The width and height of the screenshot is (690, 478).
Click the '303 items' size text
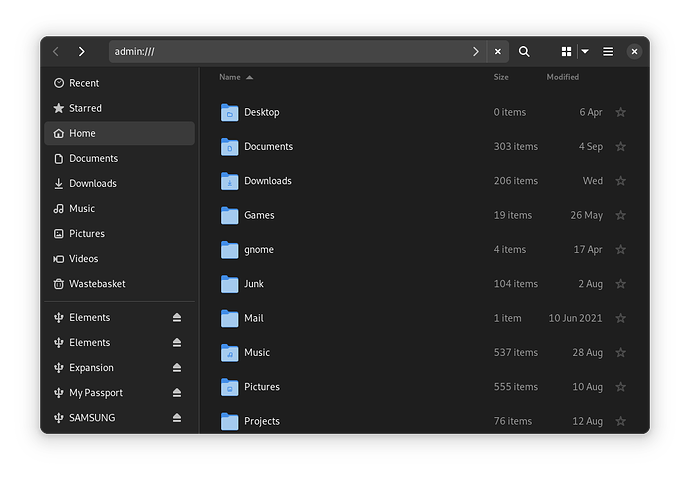coord(516,147)
